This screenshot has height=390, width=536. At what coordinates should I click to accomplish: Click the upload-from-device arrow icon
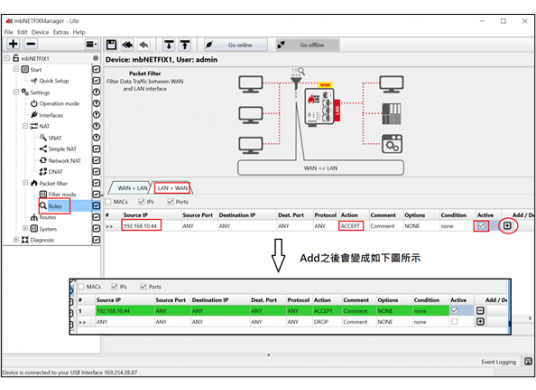coord(185,45)
